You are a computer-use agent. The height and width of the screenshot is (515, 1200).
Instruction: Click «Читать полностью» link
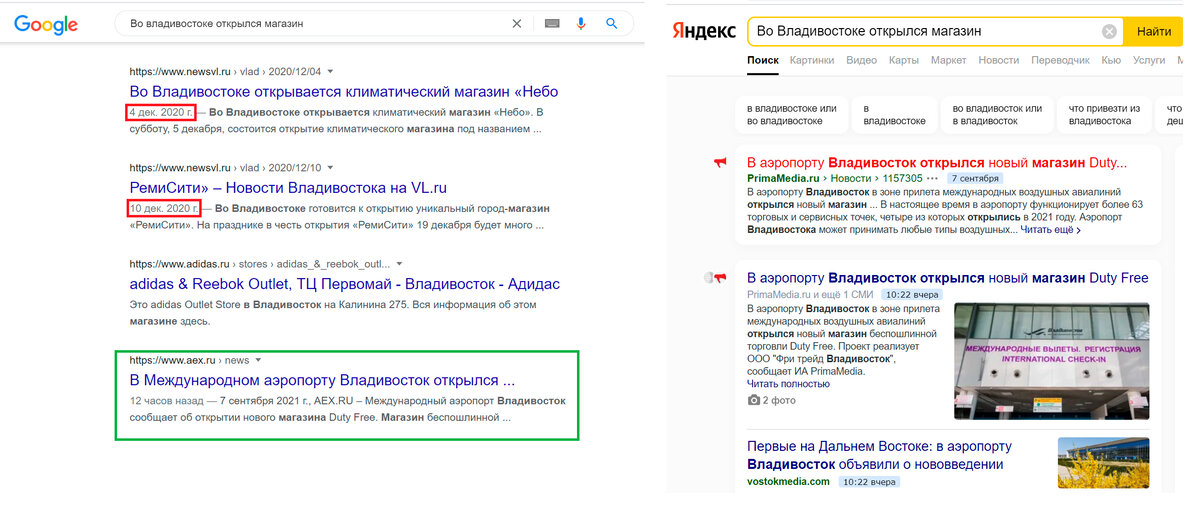788,383
